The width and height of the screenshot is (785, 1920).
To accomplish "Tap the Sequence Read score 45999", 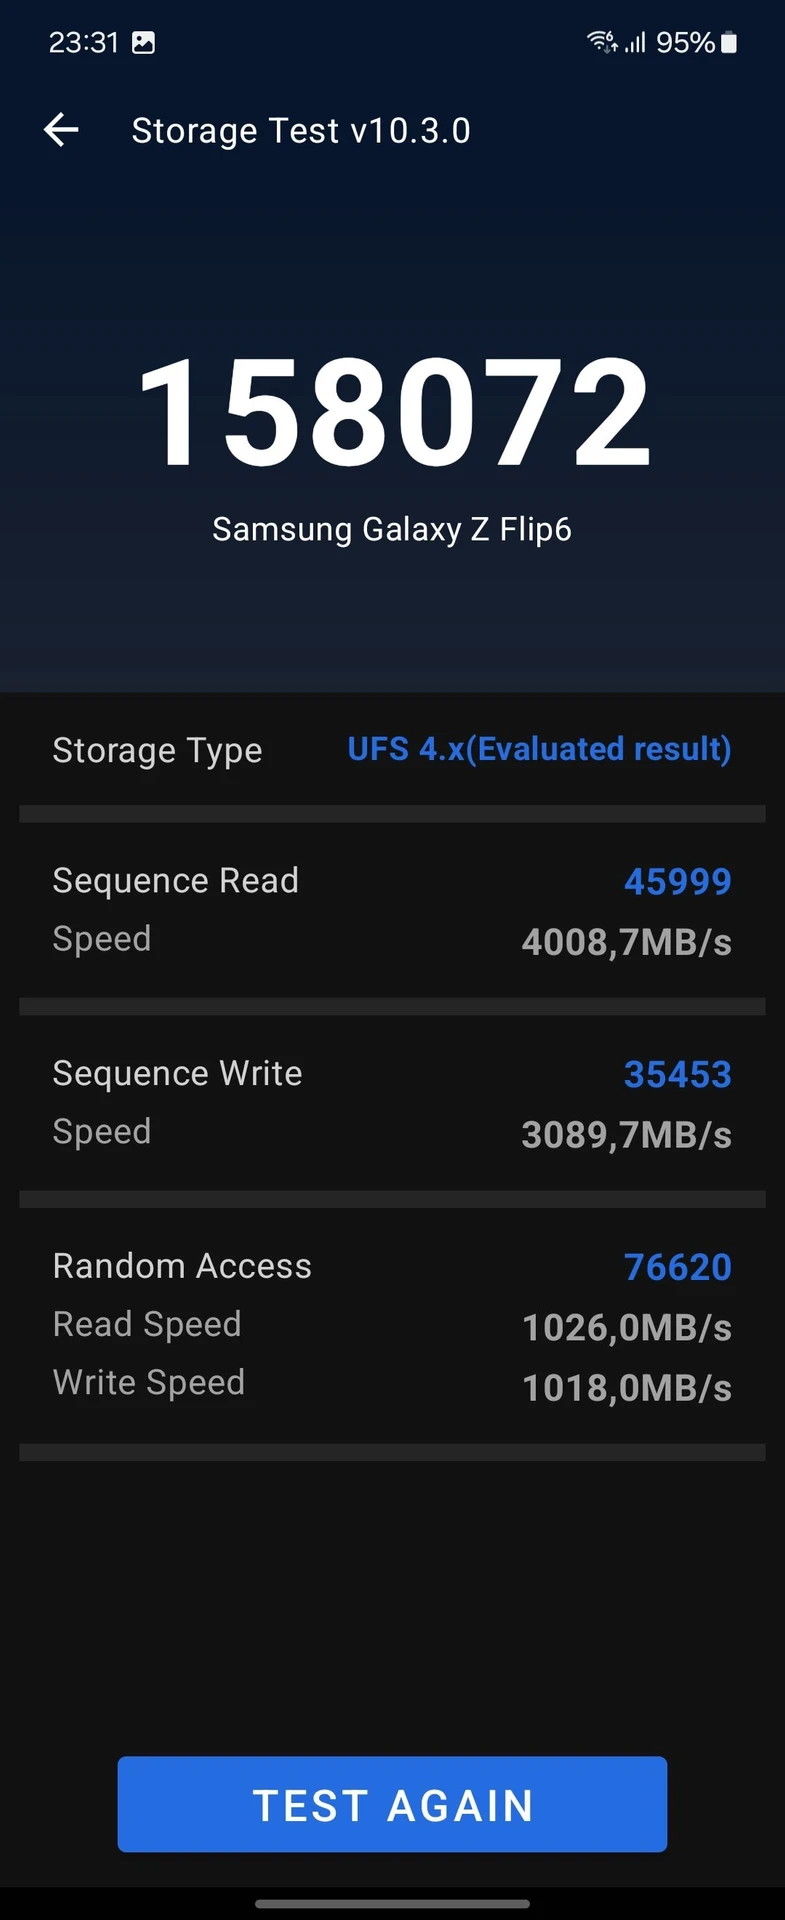I will [x=678, y=881].
